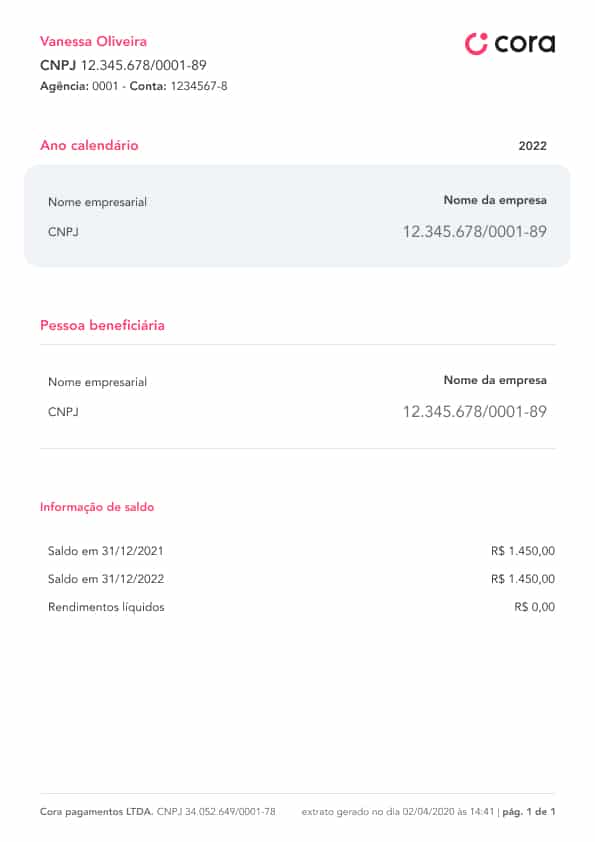The image size is (595, 842).
Task: Click the Cora pagamentos LTDA footer text
Action: point(97,811)
